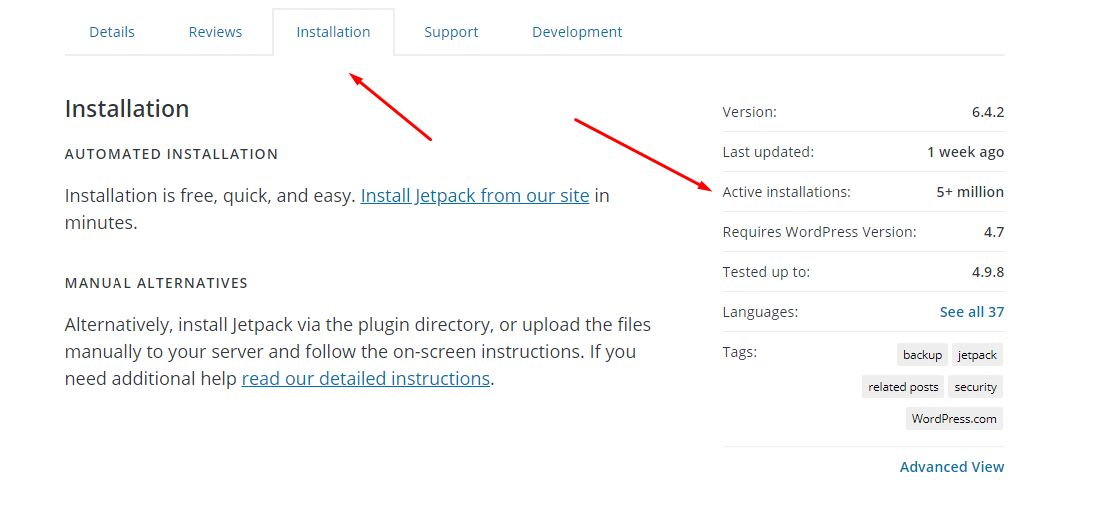Click the required version value '4.7'
This screenshot has width=1102, height=509.
(994, 232)
